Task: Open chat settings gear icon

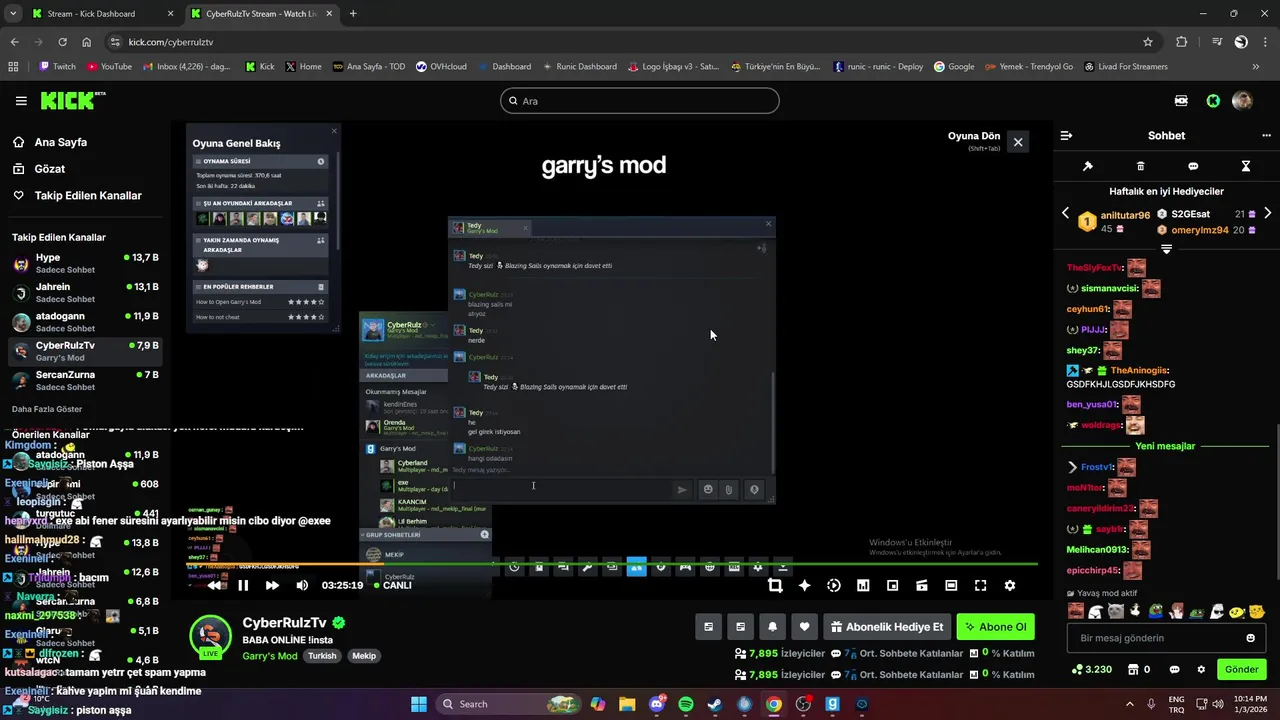Action: coord(1201,670)
